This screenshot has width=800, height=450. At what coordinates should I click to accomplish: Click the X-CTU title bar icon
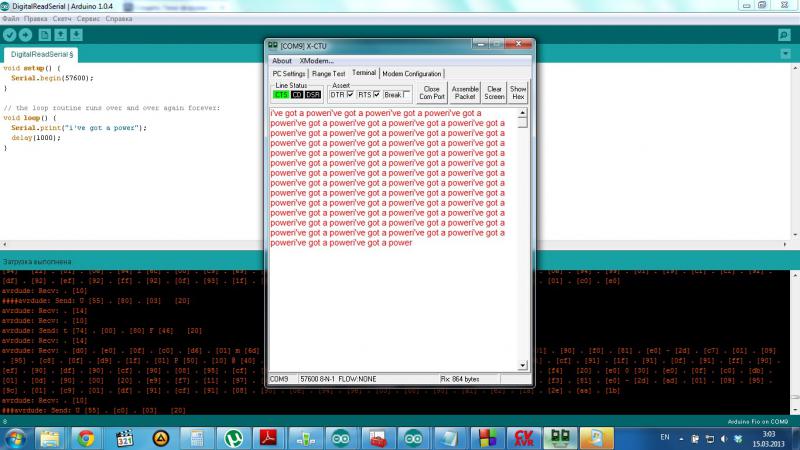[273, 45]
